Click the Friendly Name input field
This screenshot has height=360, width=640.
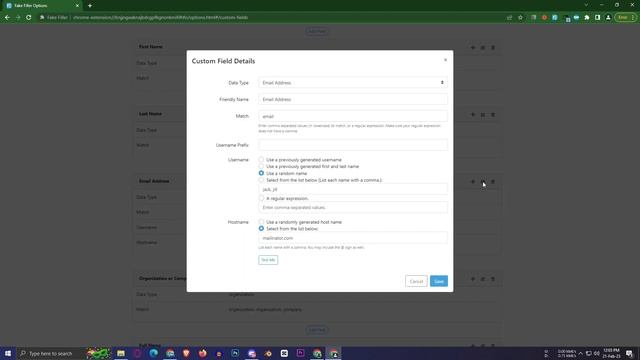[x=353, y=99]
